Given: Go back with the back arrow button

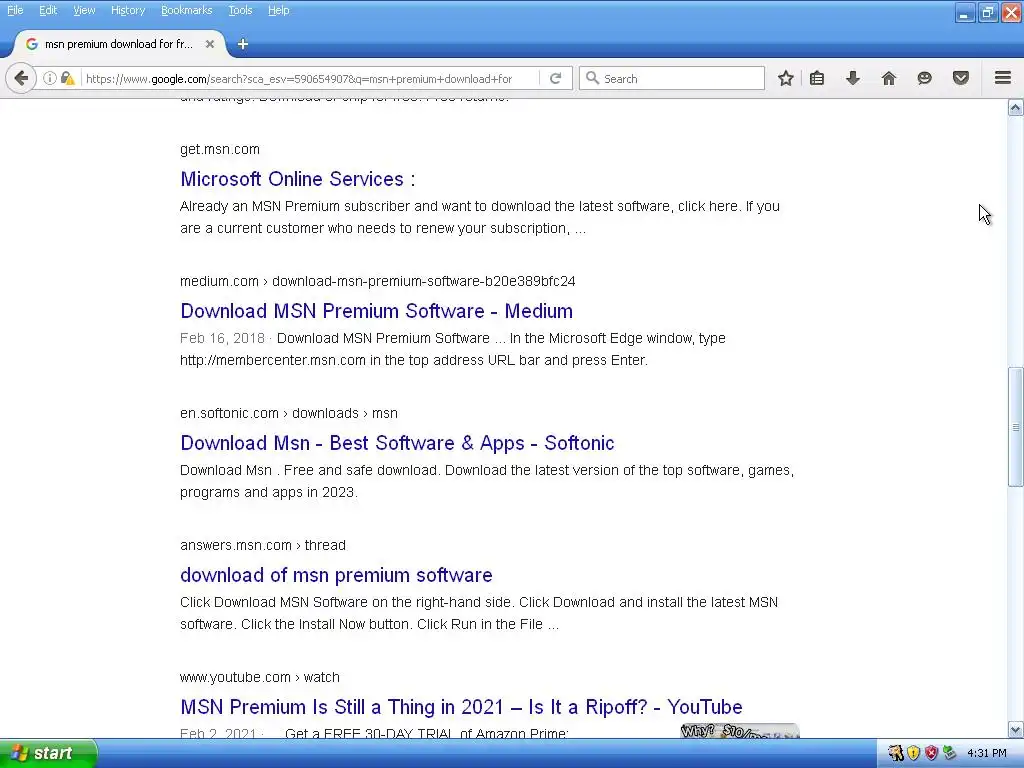Looking at the screenshot, I should tap(21, 78).
